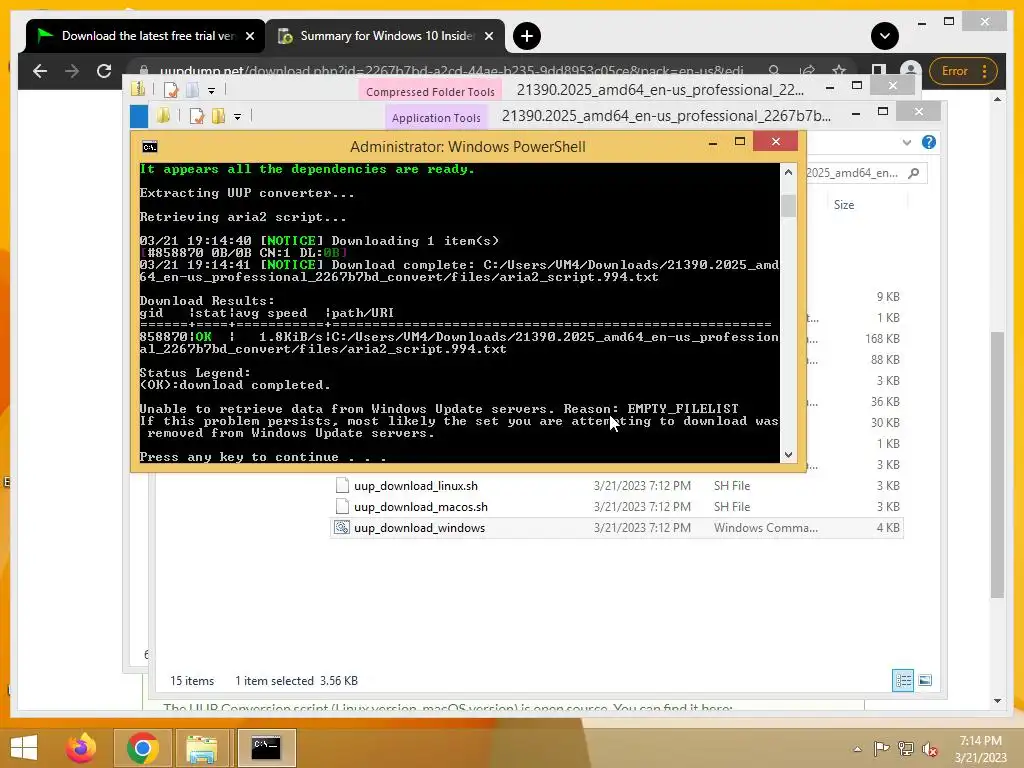This screenshot has height=768, width=1024.
Task: Show hidden system tray icons
Action: pos(857,749)
